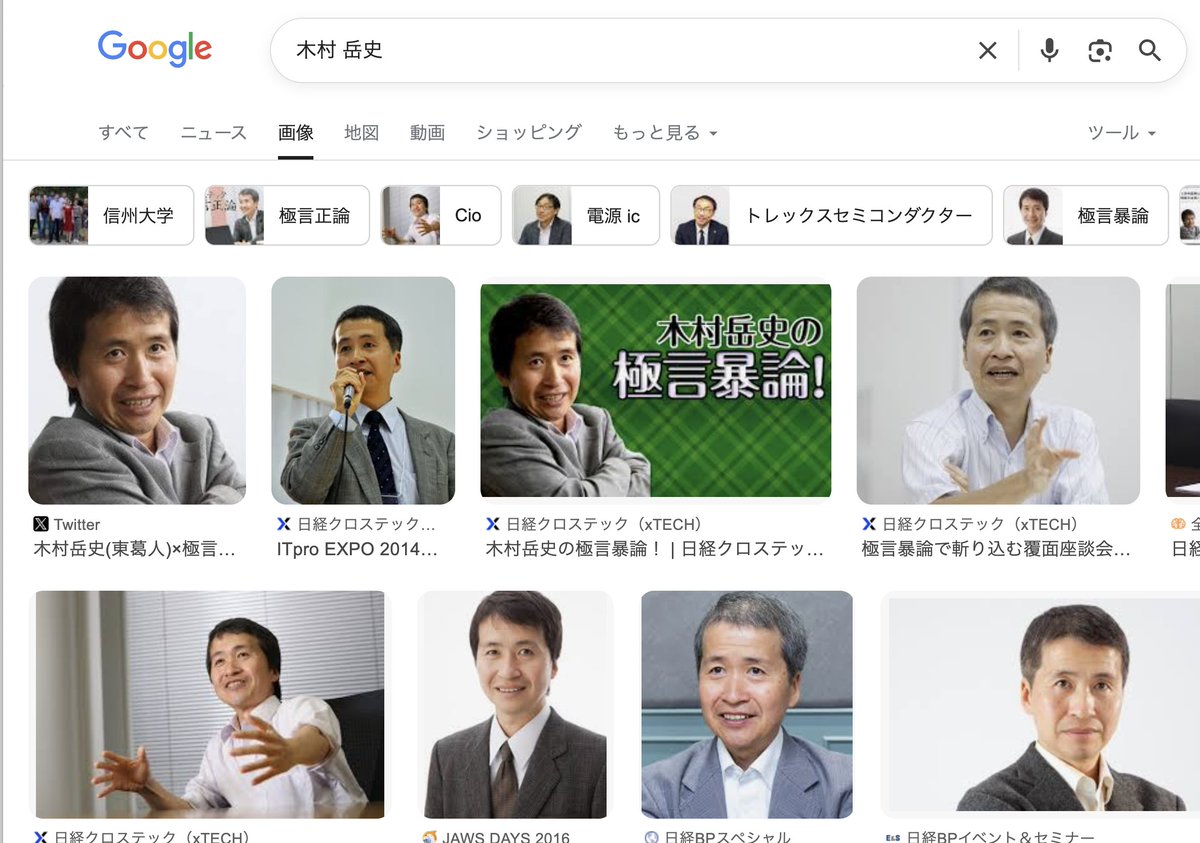Viewport: 1200px width, 843px height.
Task: Select the ニュース tab
Action: [212, 132]
